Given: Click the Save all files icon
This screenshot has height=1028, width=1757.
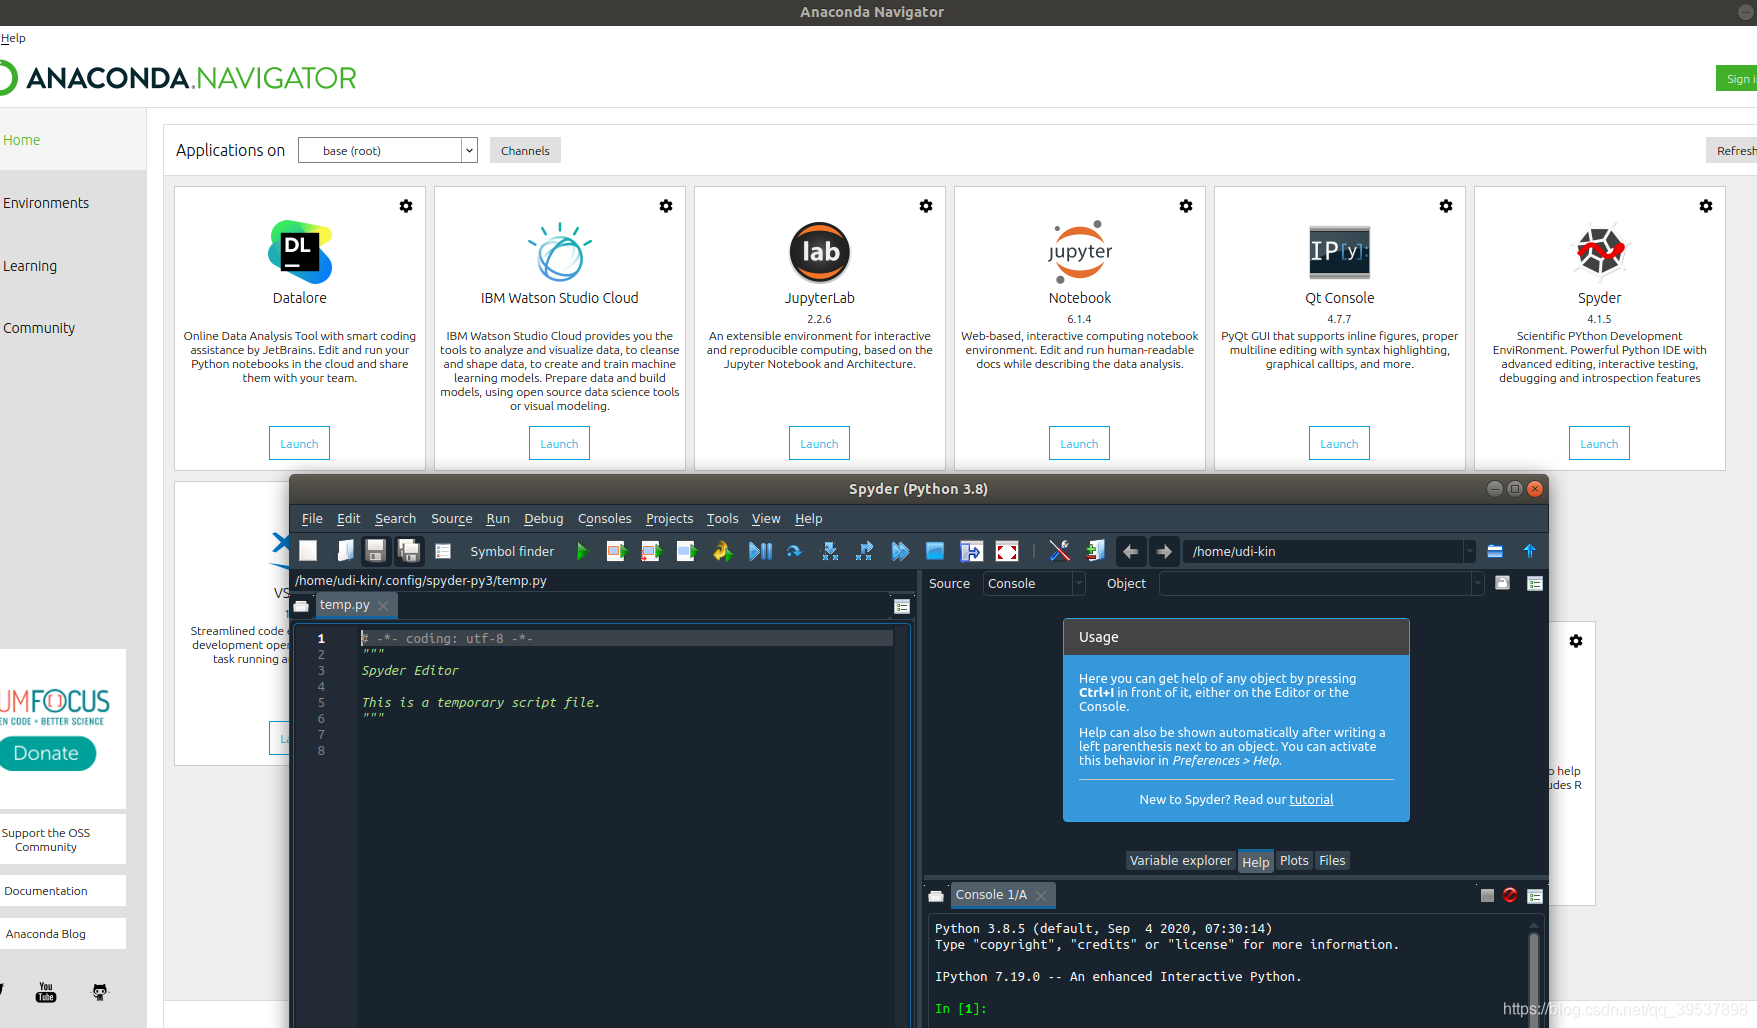Looking at the screenshot, I should (408, 551).
